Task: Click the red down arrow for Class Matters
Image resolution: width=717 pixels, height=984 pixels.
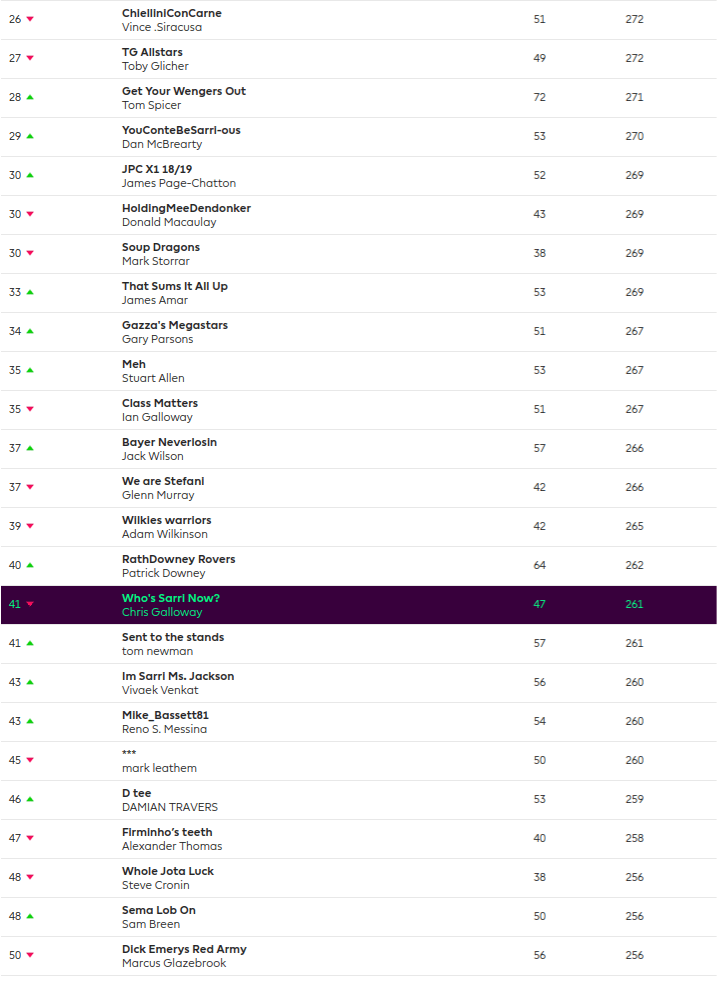Action: tap(30, 409)
